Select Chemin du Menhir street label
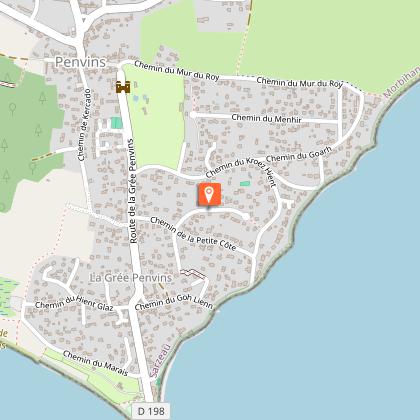 [266, 118]
